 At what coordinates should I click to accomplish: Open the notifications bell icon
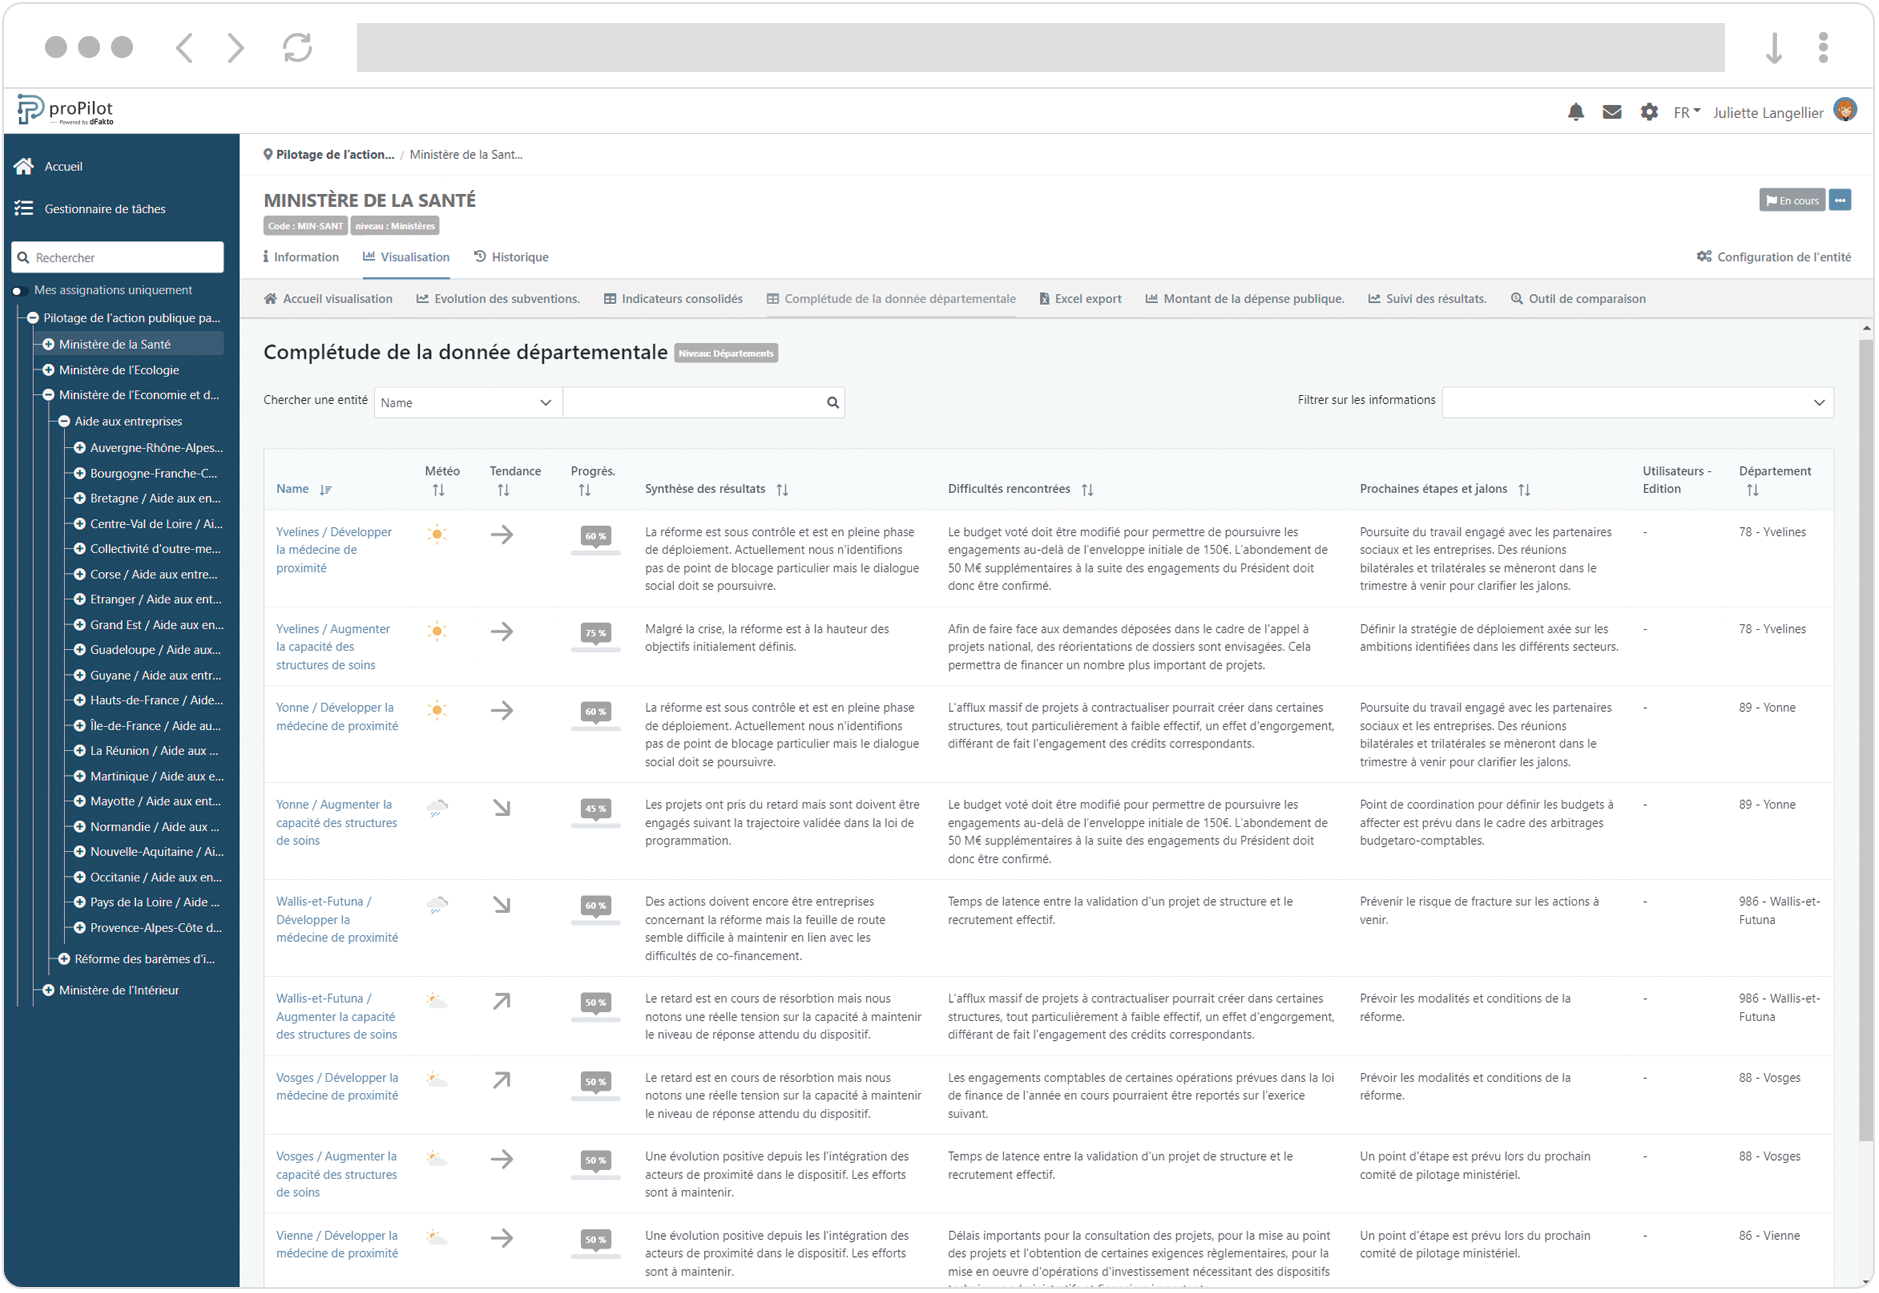point(1576,112)
